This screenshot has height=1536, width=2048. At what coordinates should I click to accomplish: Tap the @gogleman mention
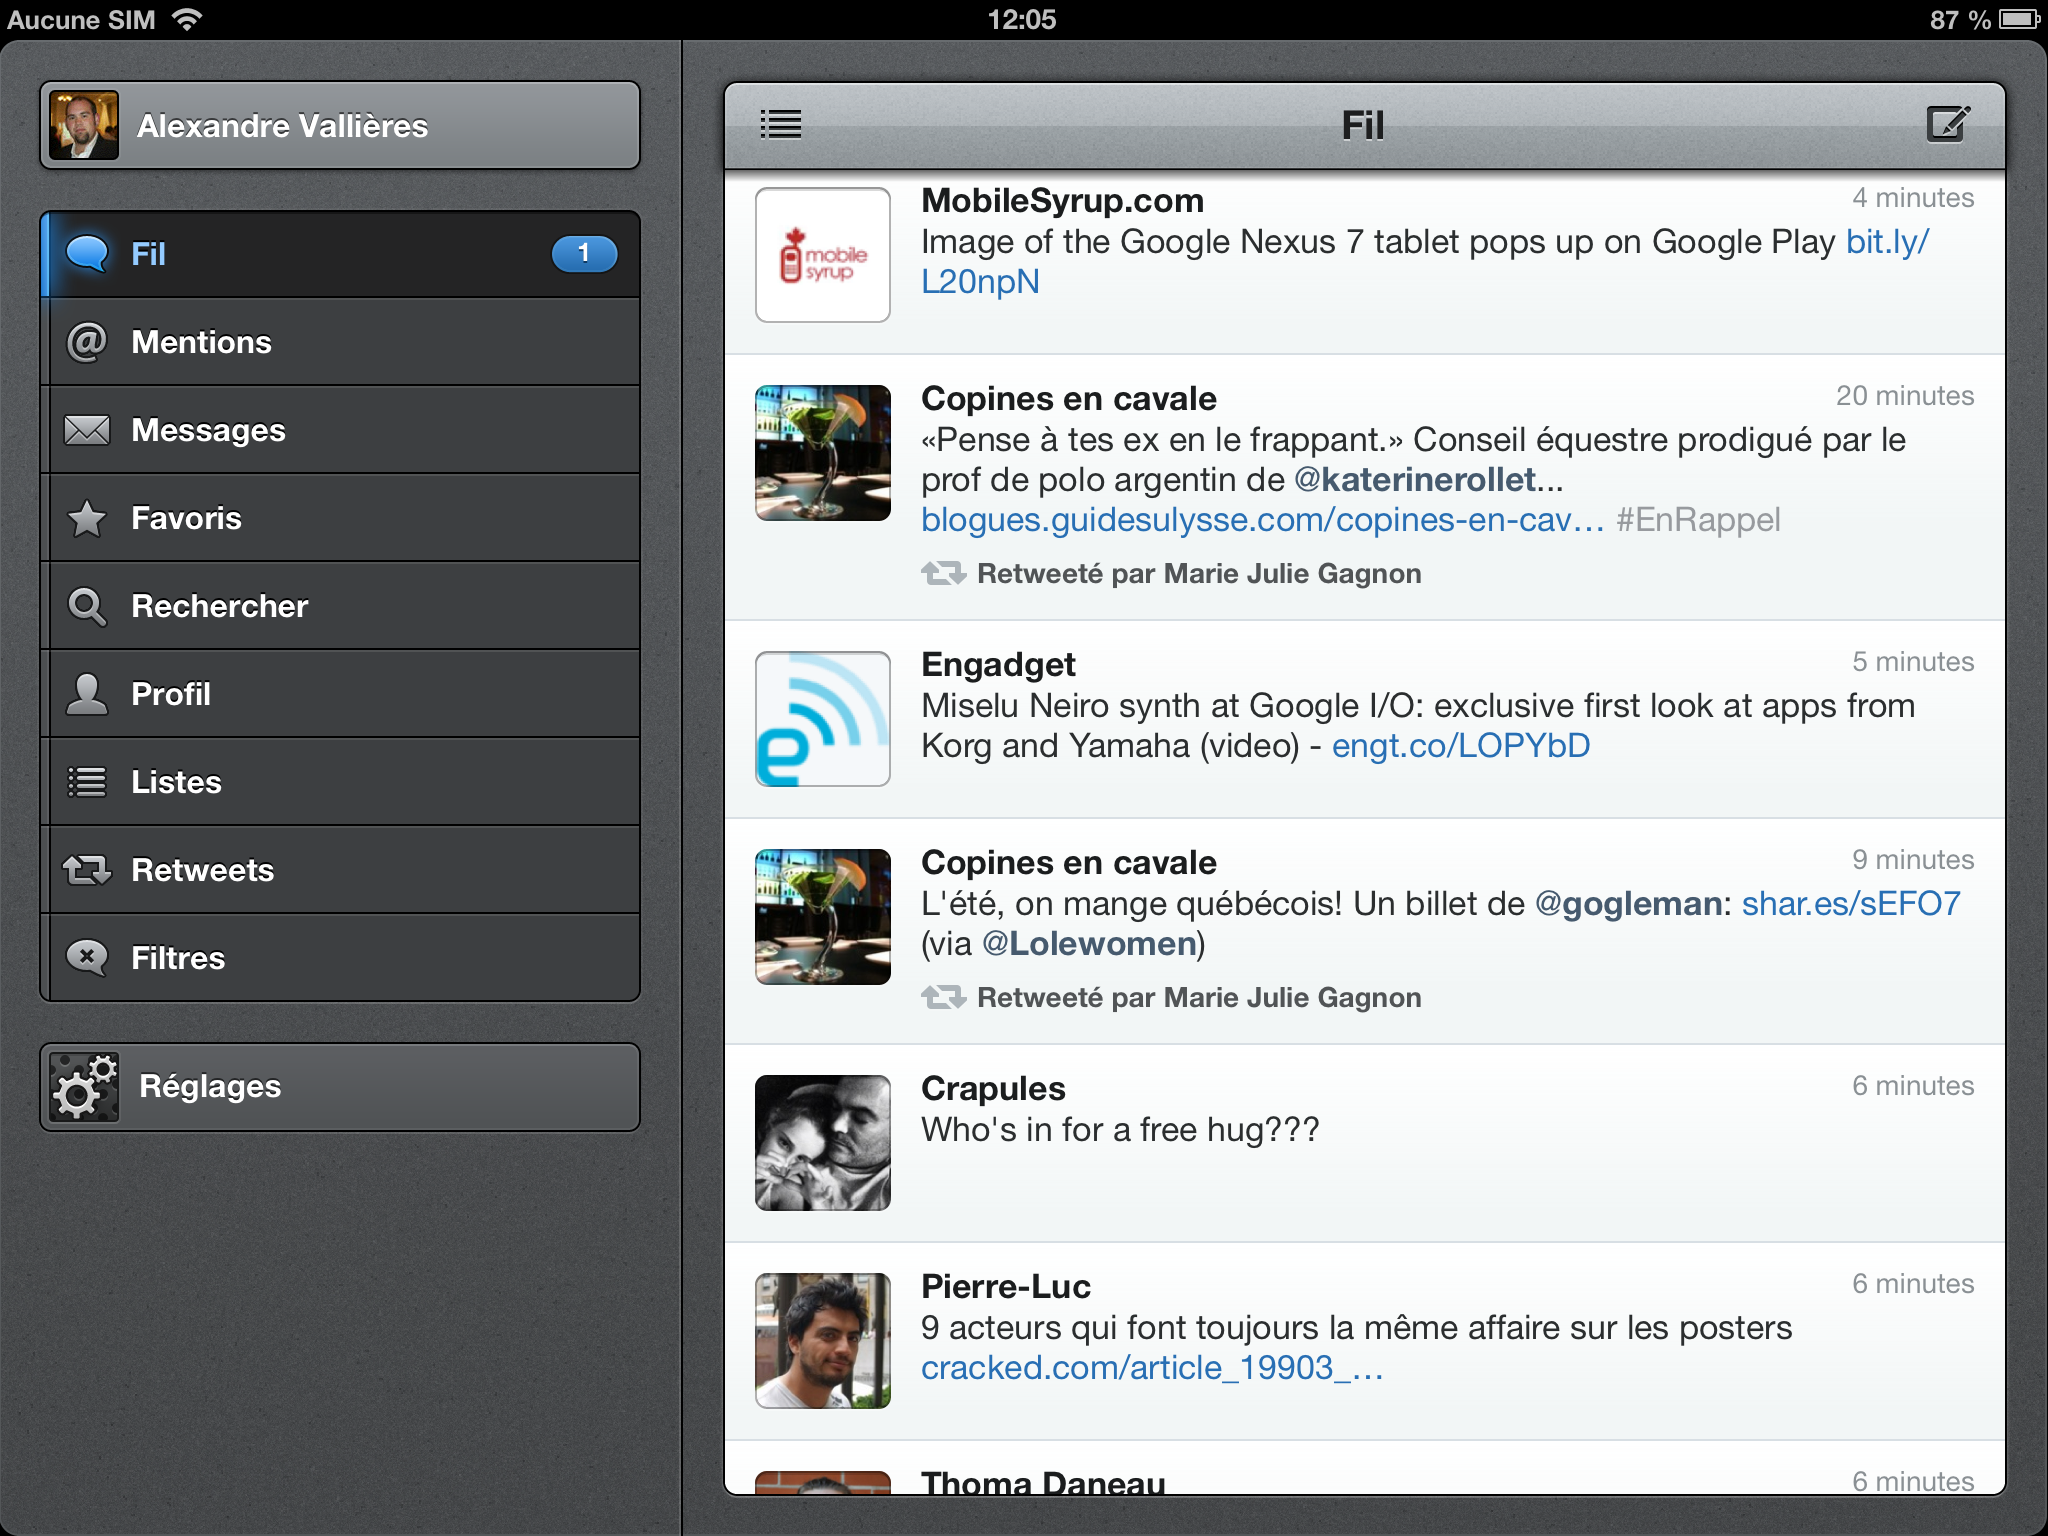click(1628, 904)
